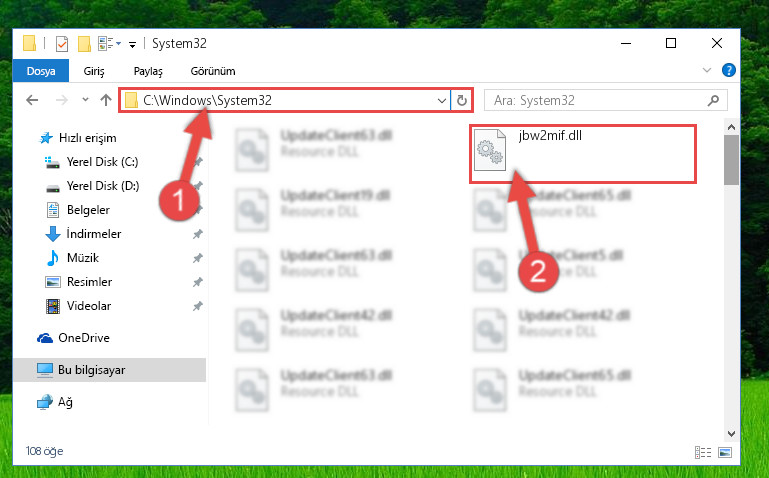The width and height of the screenshot is (769, 478).
Task: Click the vertical scrollbar thumb
Action: (x=731, y=160)
